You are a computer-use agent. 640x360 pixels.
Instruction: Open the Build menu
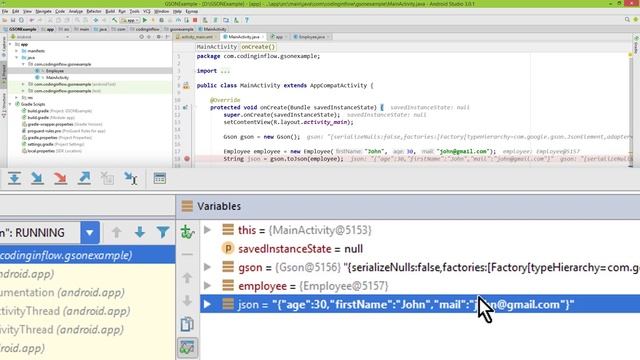point(110,11)
